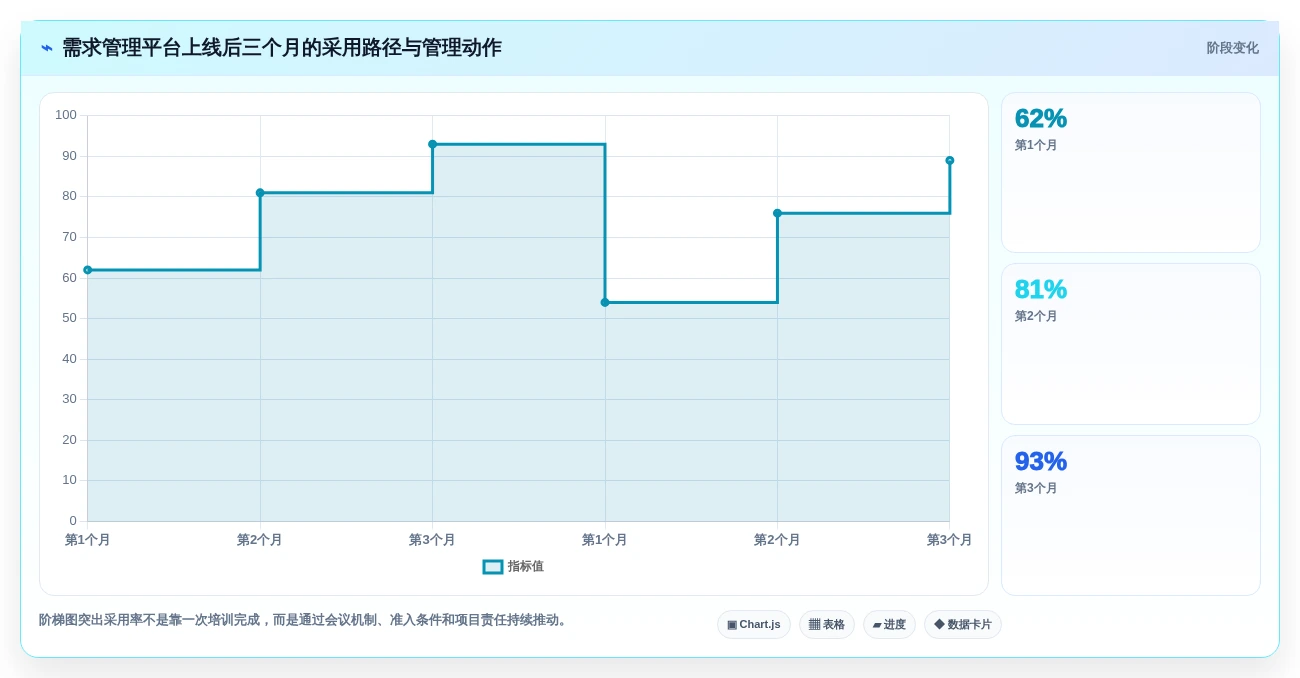The height and width of the screenshot is (678, 1300).
Task: Click the chart data point at value 81
Action: (260, 193)
